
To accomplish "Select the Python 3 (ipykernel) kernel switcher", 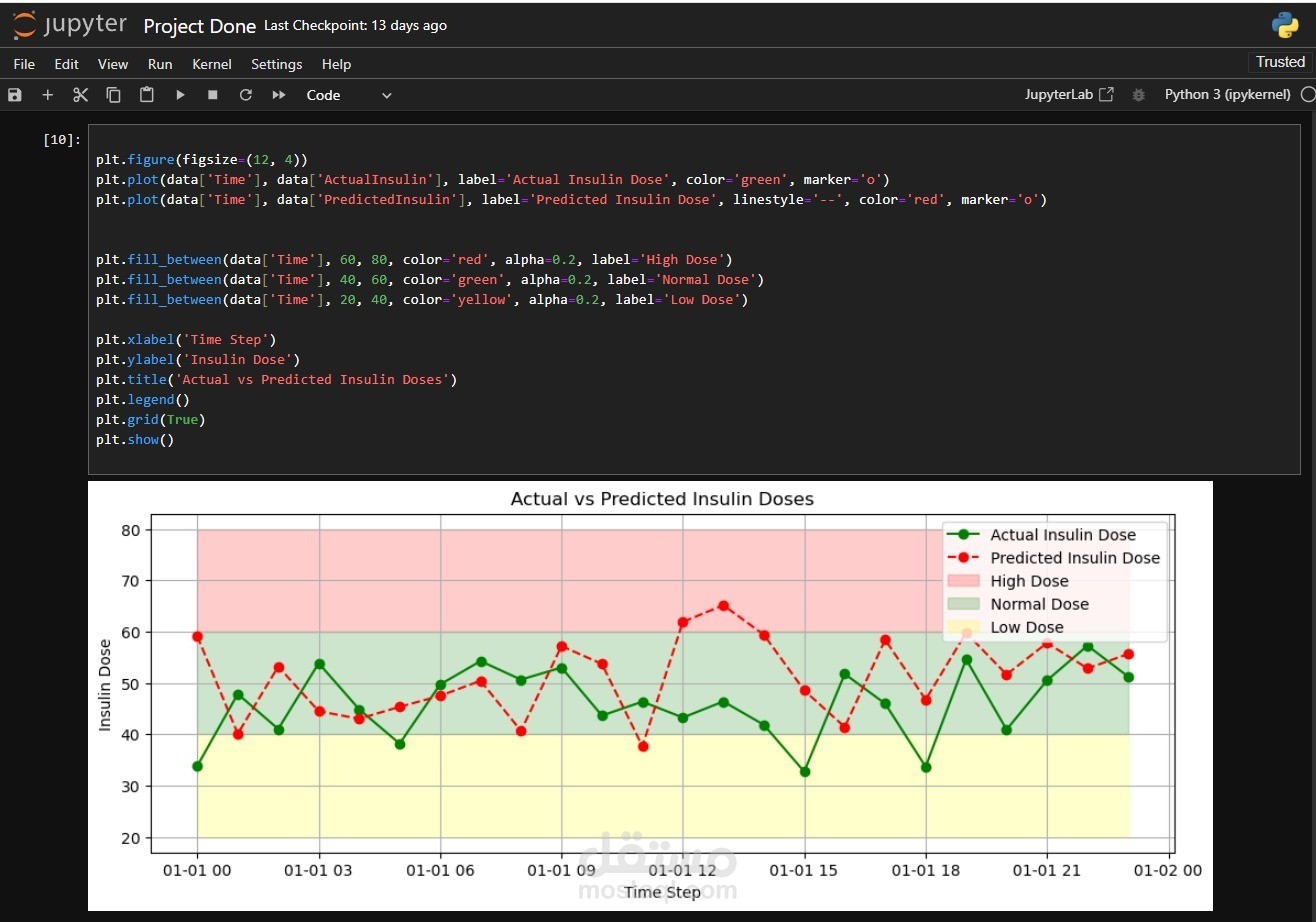I will [x=1226, y=94].
